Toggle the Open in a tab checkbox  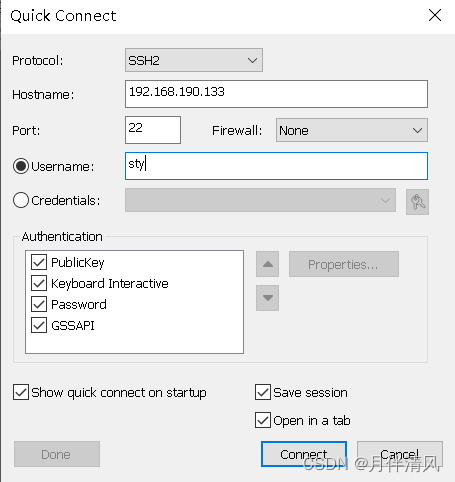[263, 420]
